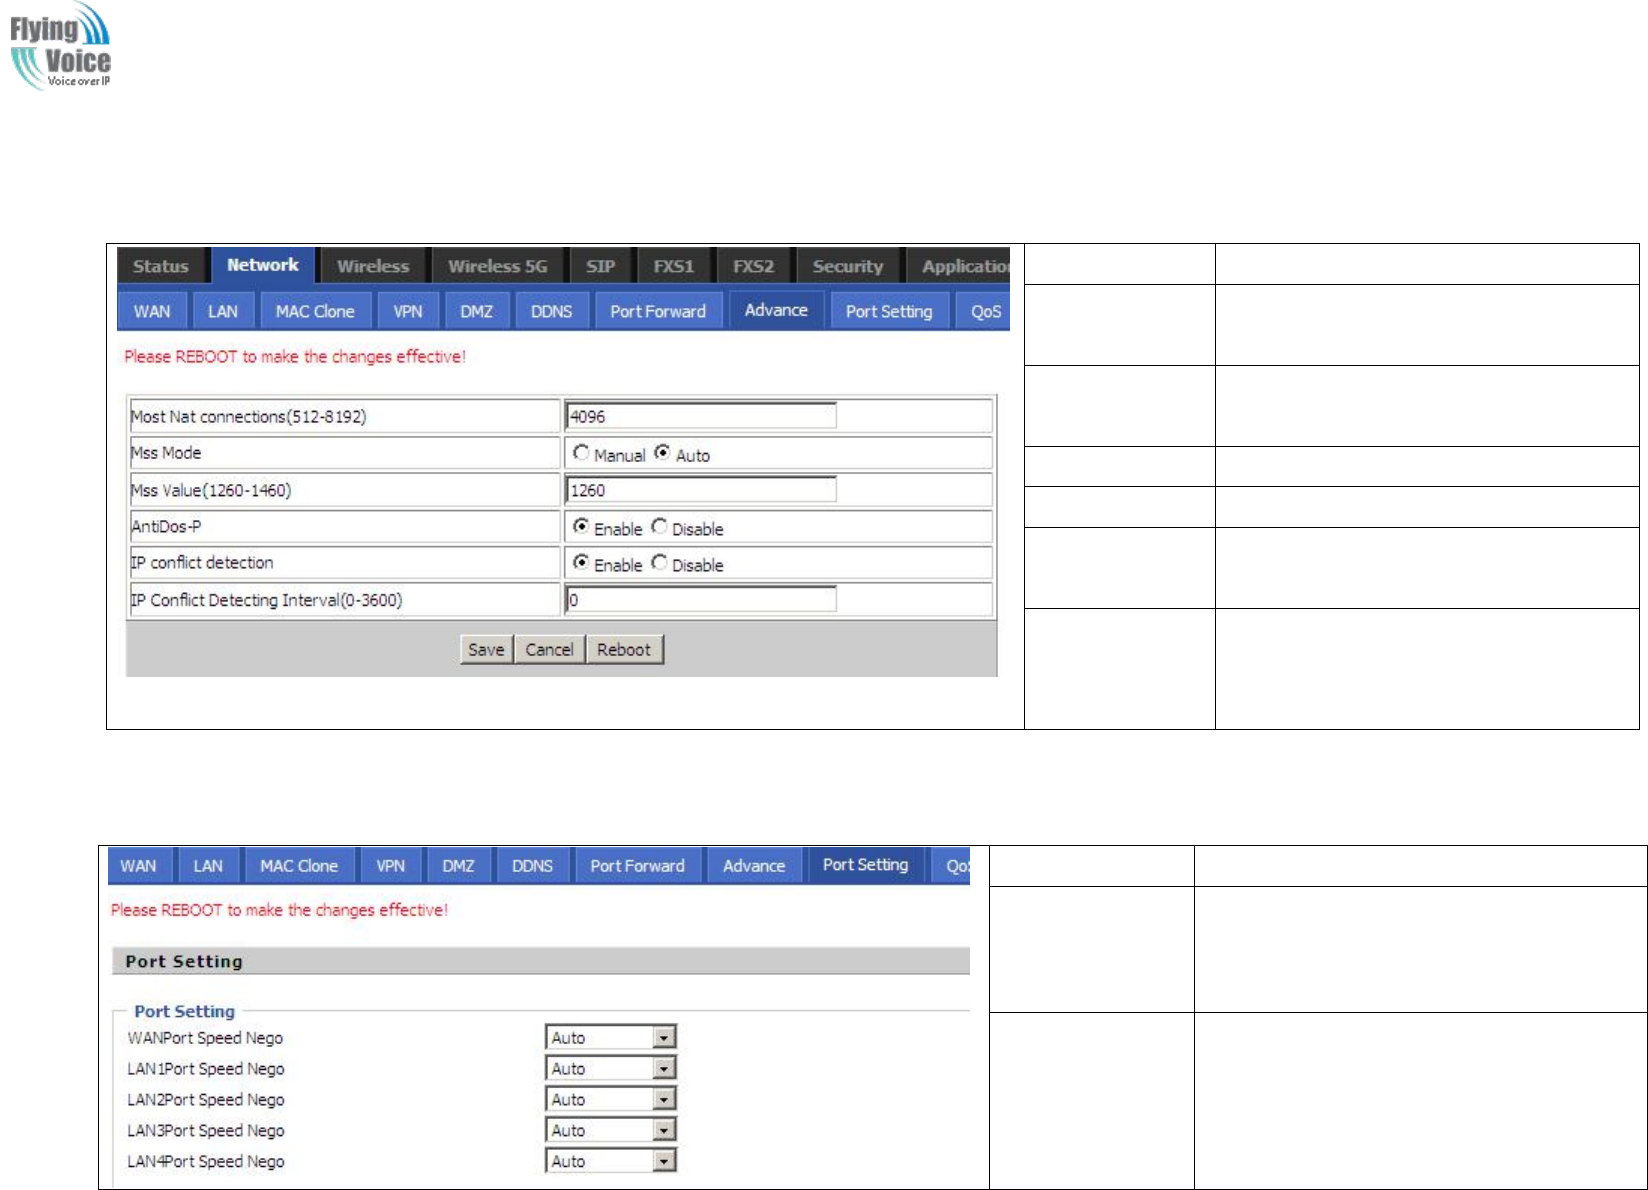This screenshot has width=1648, height=1190.
Task: Click the Mss Value input field
Action: pos(701,490)
